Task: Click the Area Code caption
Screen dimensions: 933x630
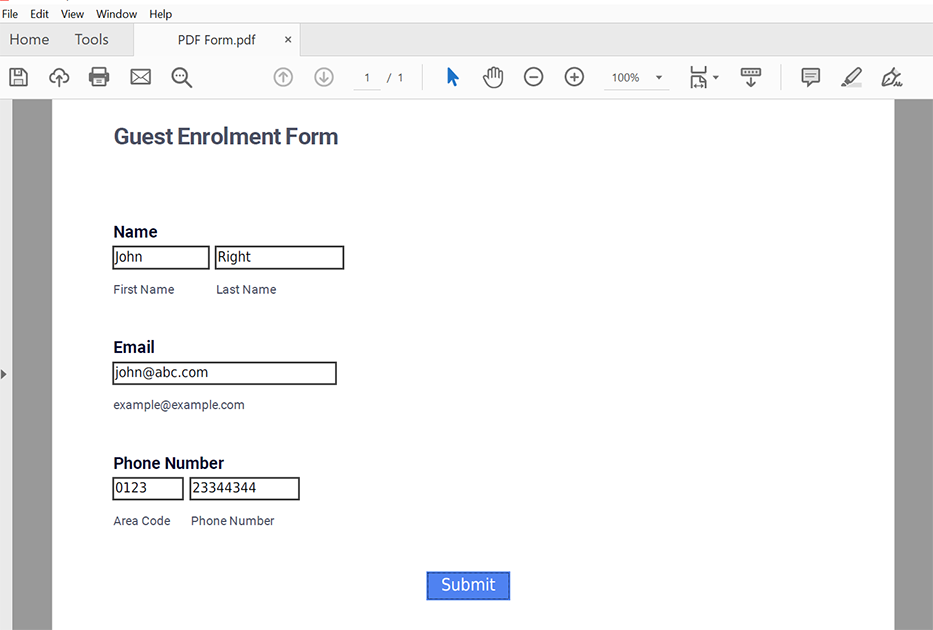Action: pos(142,521)
